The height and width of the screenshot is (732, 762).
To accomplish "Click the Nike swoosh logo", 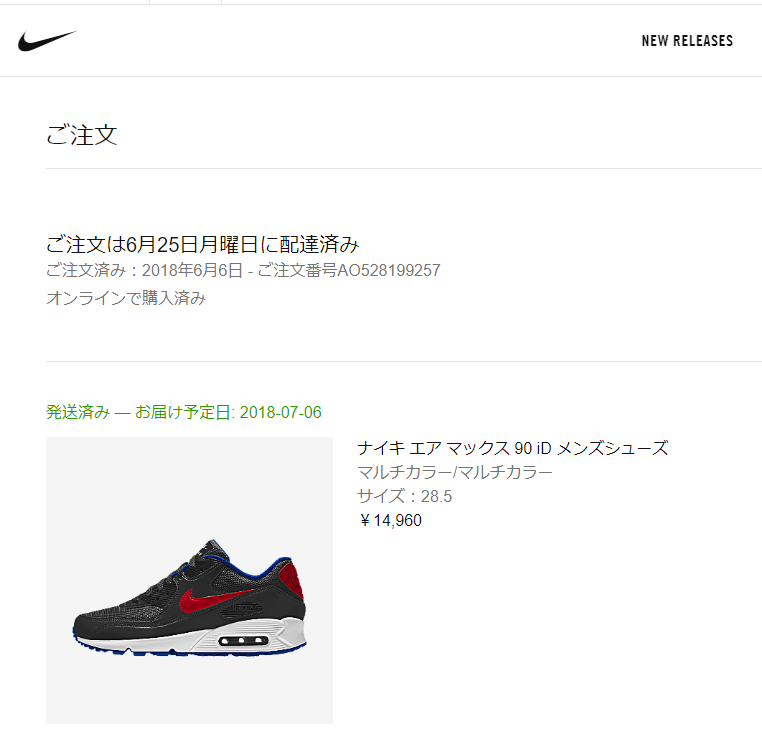I will 47,41.
